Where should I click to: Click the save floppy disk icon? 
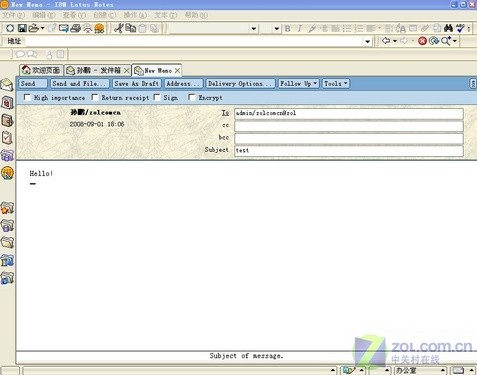(x=22, y=28)
